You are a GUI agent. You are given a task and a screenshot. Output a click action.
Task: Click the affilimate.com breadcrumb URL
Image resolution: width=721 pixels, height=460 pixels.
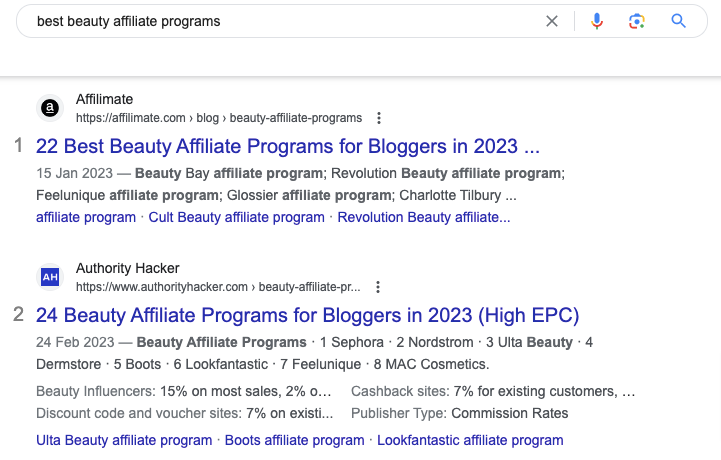point(219,118)
